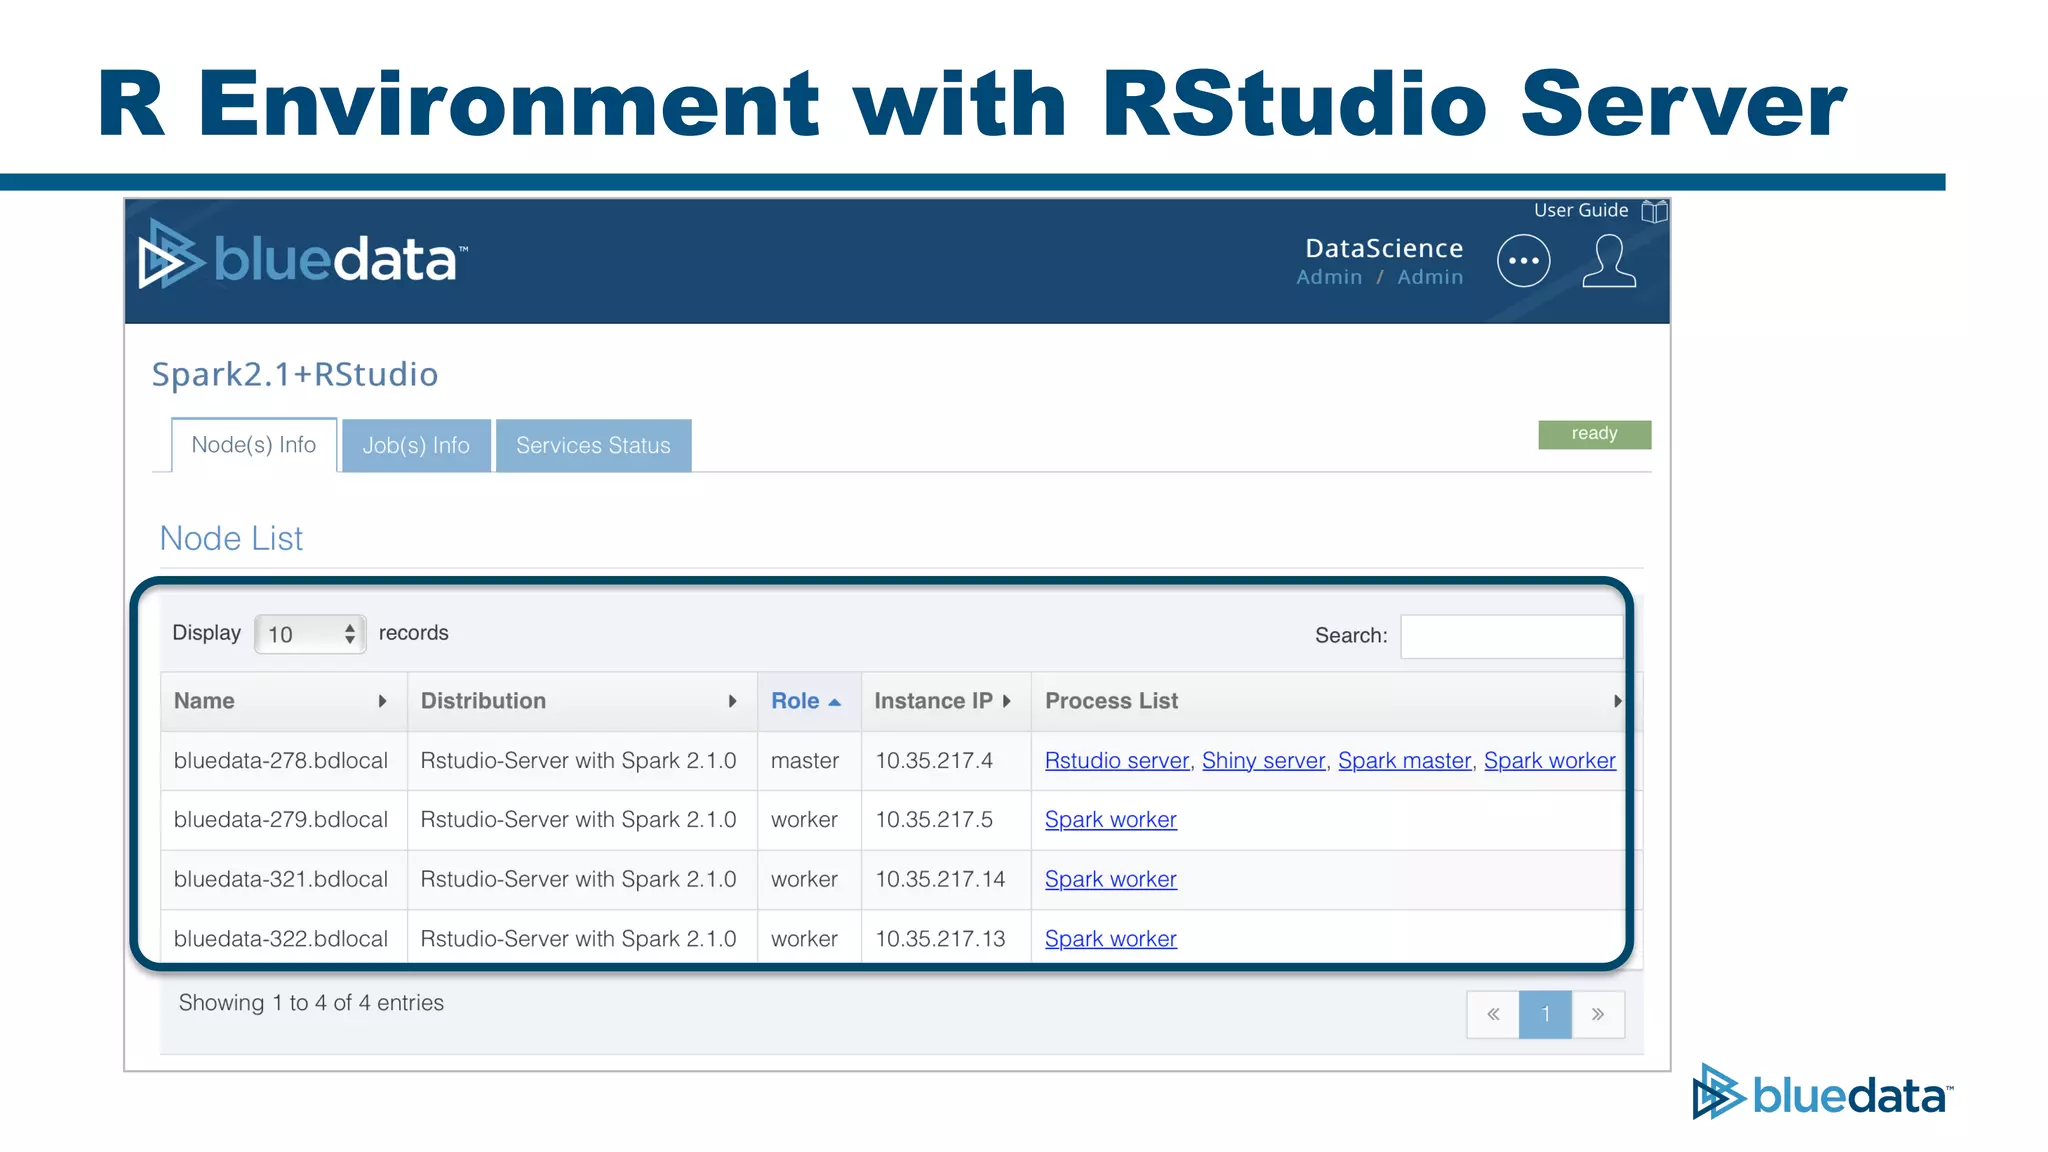The width and height of the screenshot is (2048, 1152).
Task: Switch to Services Status tab
Action: (x=593, y=445)
